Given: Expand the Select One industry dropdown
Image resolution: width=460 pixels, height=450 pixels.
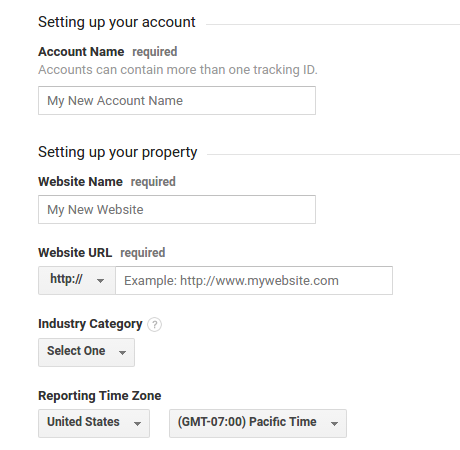Looking at the screenshot, I should [87, 352].
